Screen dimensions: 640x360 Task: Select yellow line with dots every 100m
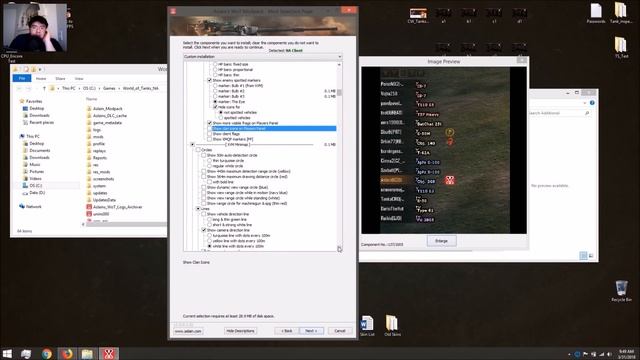pyautogui.click(x=209, y=241)
